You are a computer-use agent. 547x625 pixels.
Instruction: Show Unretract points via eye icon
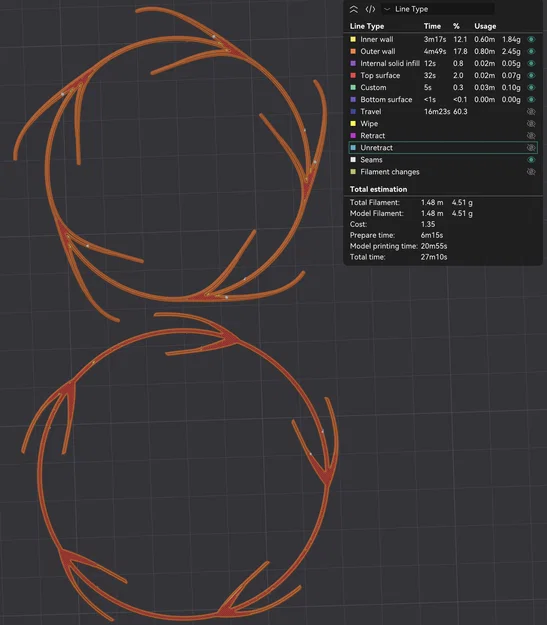point(531,147)
